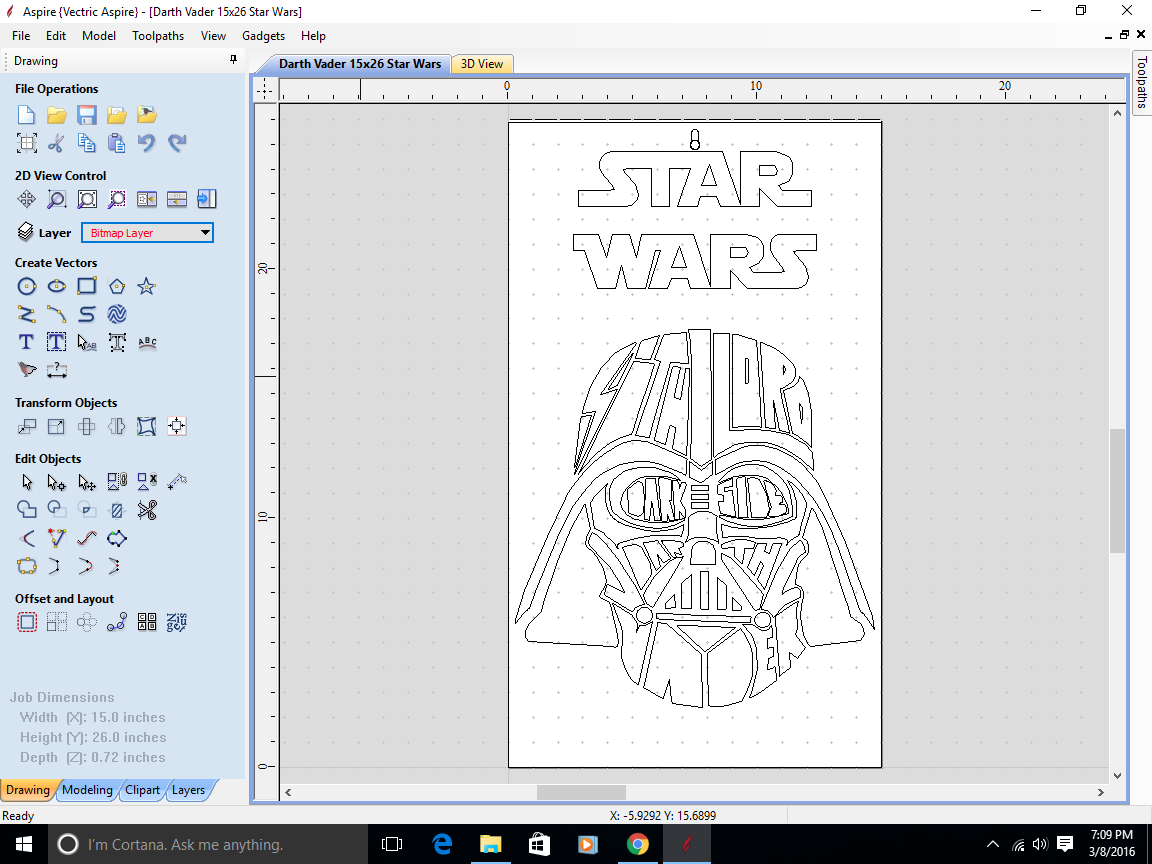Screen dimensions: 1152x864
Task: Toggle the Drawing panel pushpin
Action: (x=233, y=59)
